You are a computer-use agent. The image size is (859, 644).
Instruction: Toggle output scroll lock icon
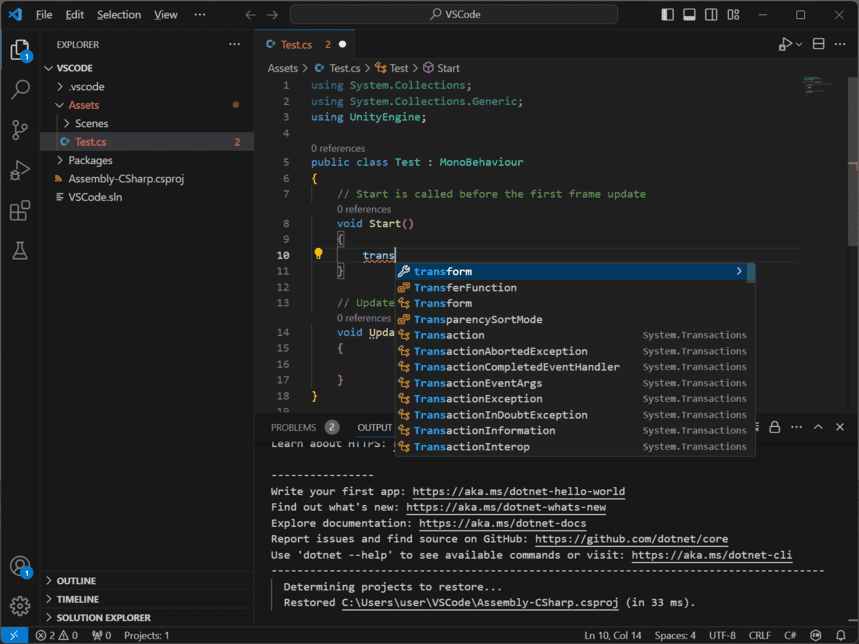click(774, 427)
